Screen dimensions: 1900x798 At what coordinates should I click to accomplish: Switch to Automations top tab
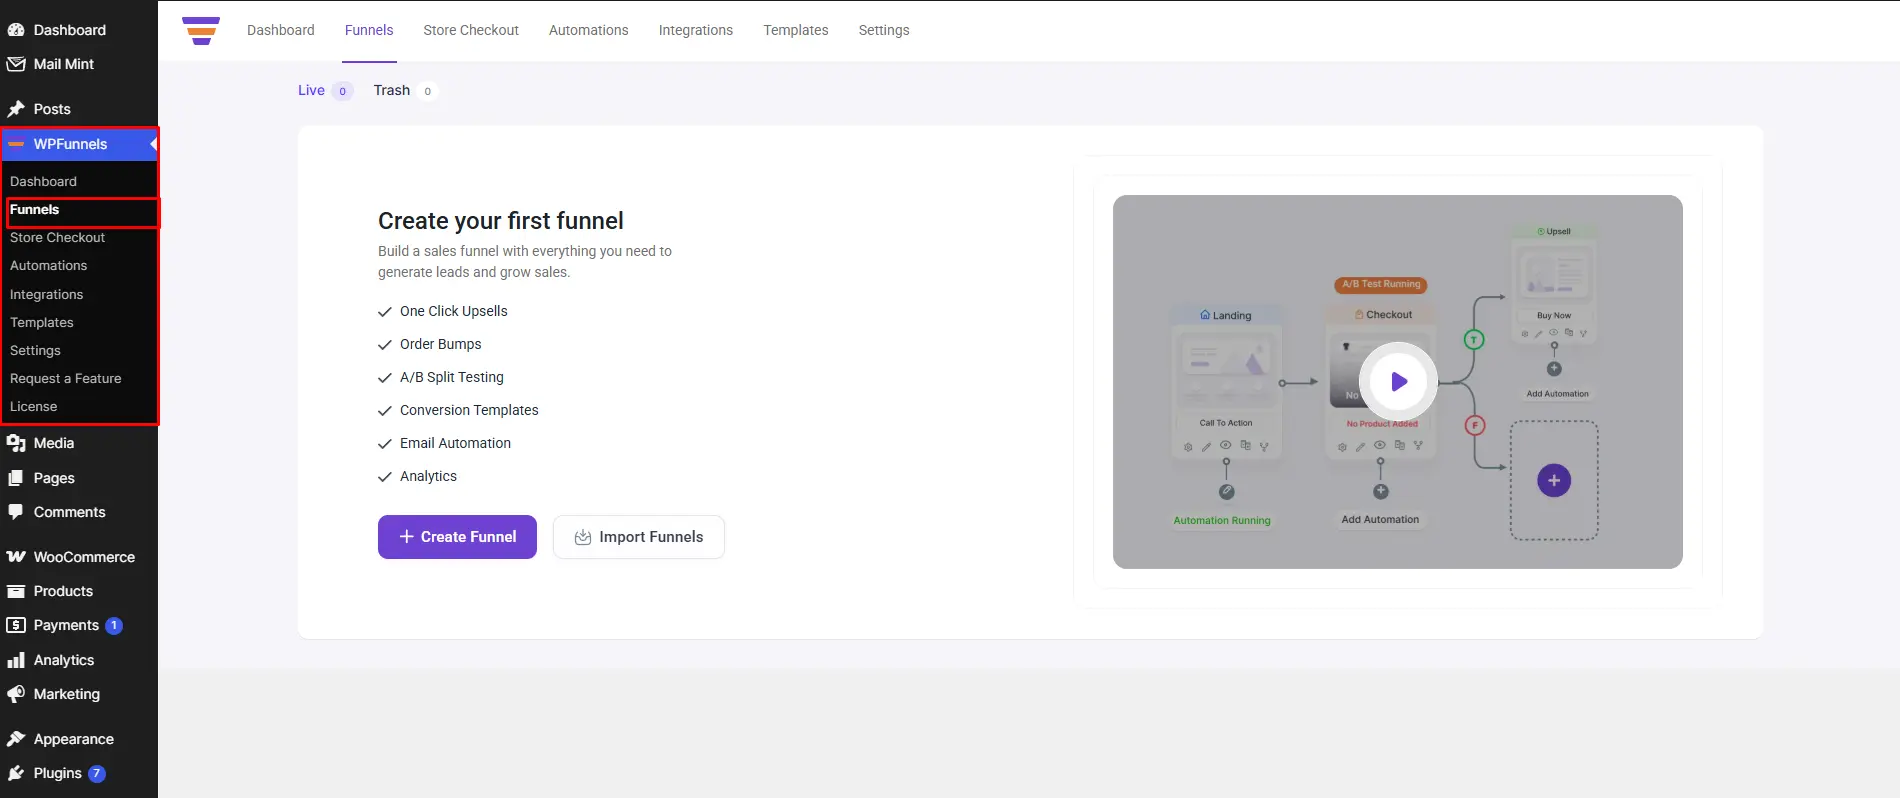click(588, 30)
